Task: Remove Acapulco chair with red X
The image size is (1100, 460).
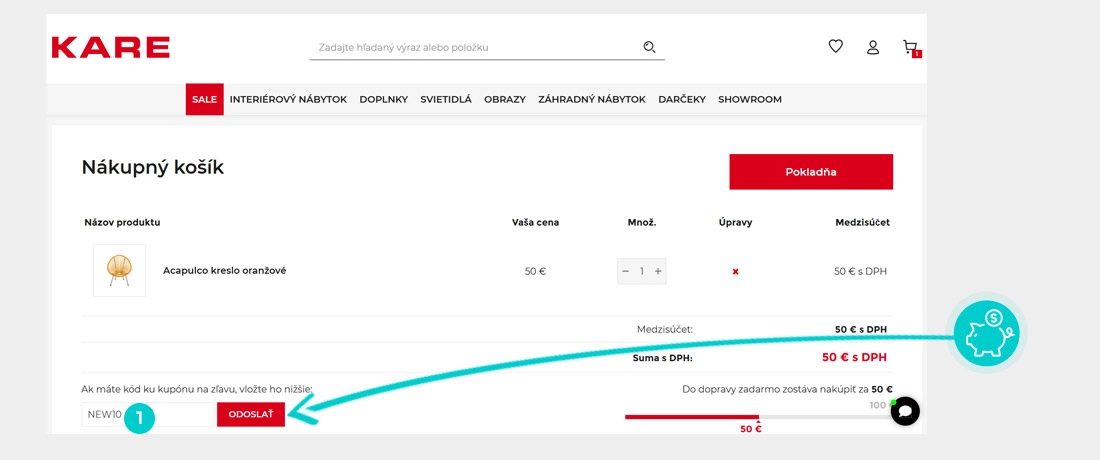Action: (736, 271)
